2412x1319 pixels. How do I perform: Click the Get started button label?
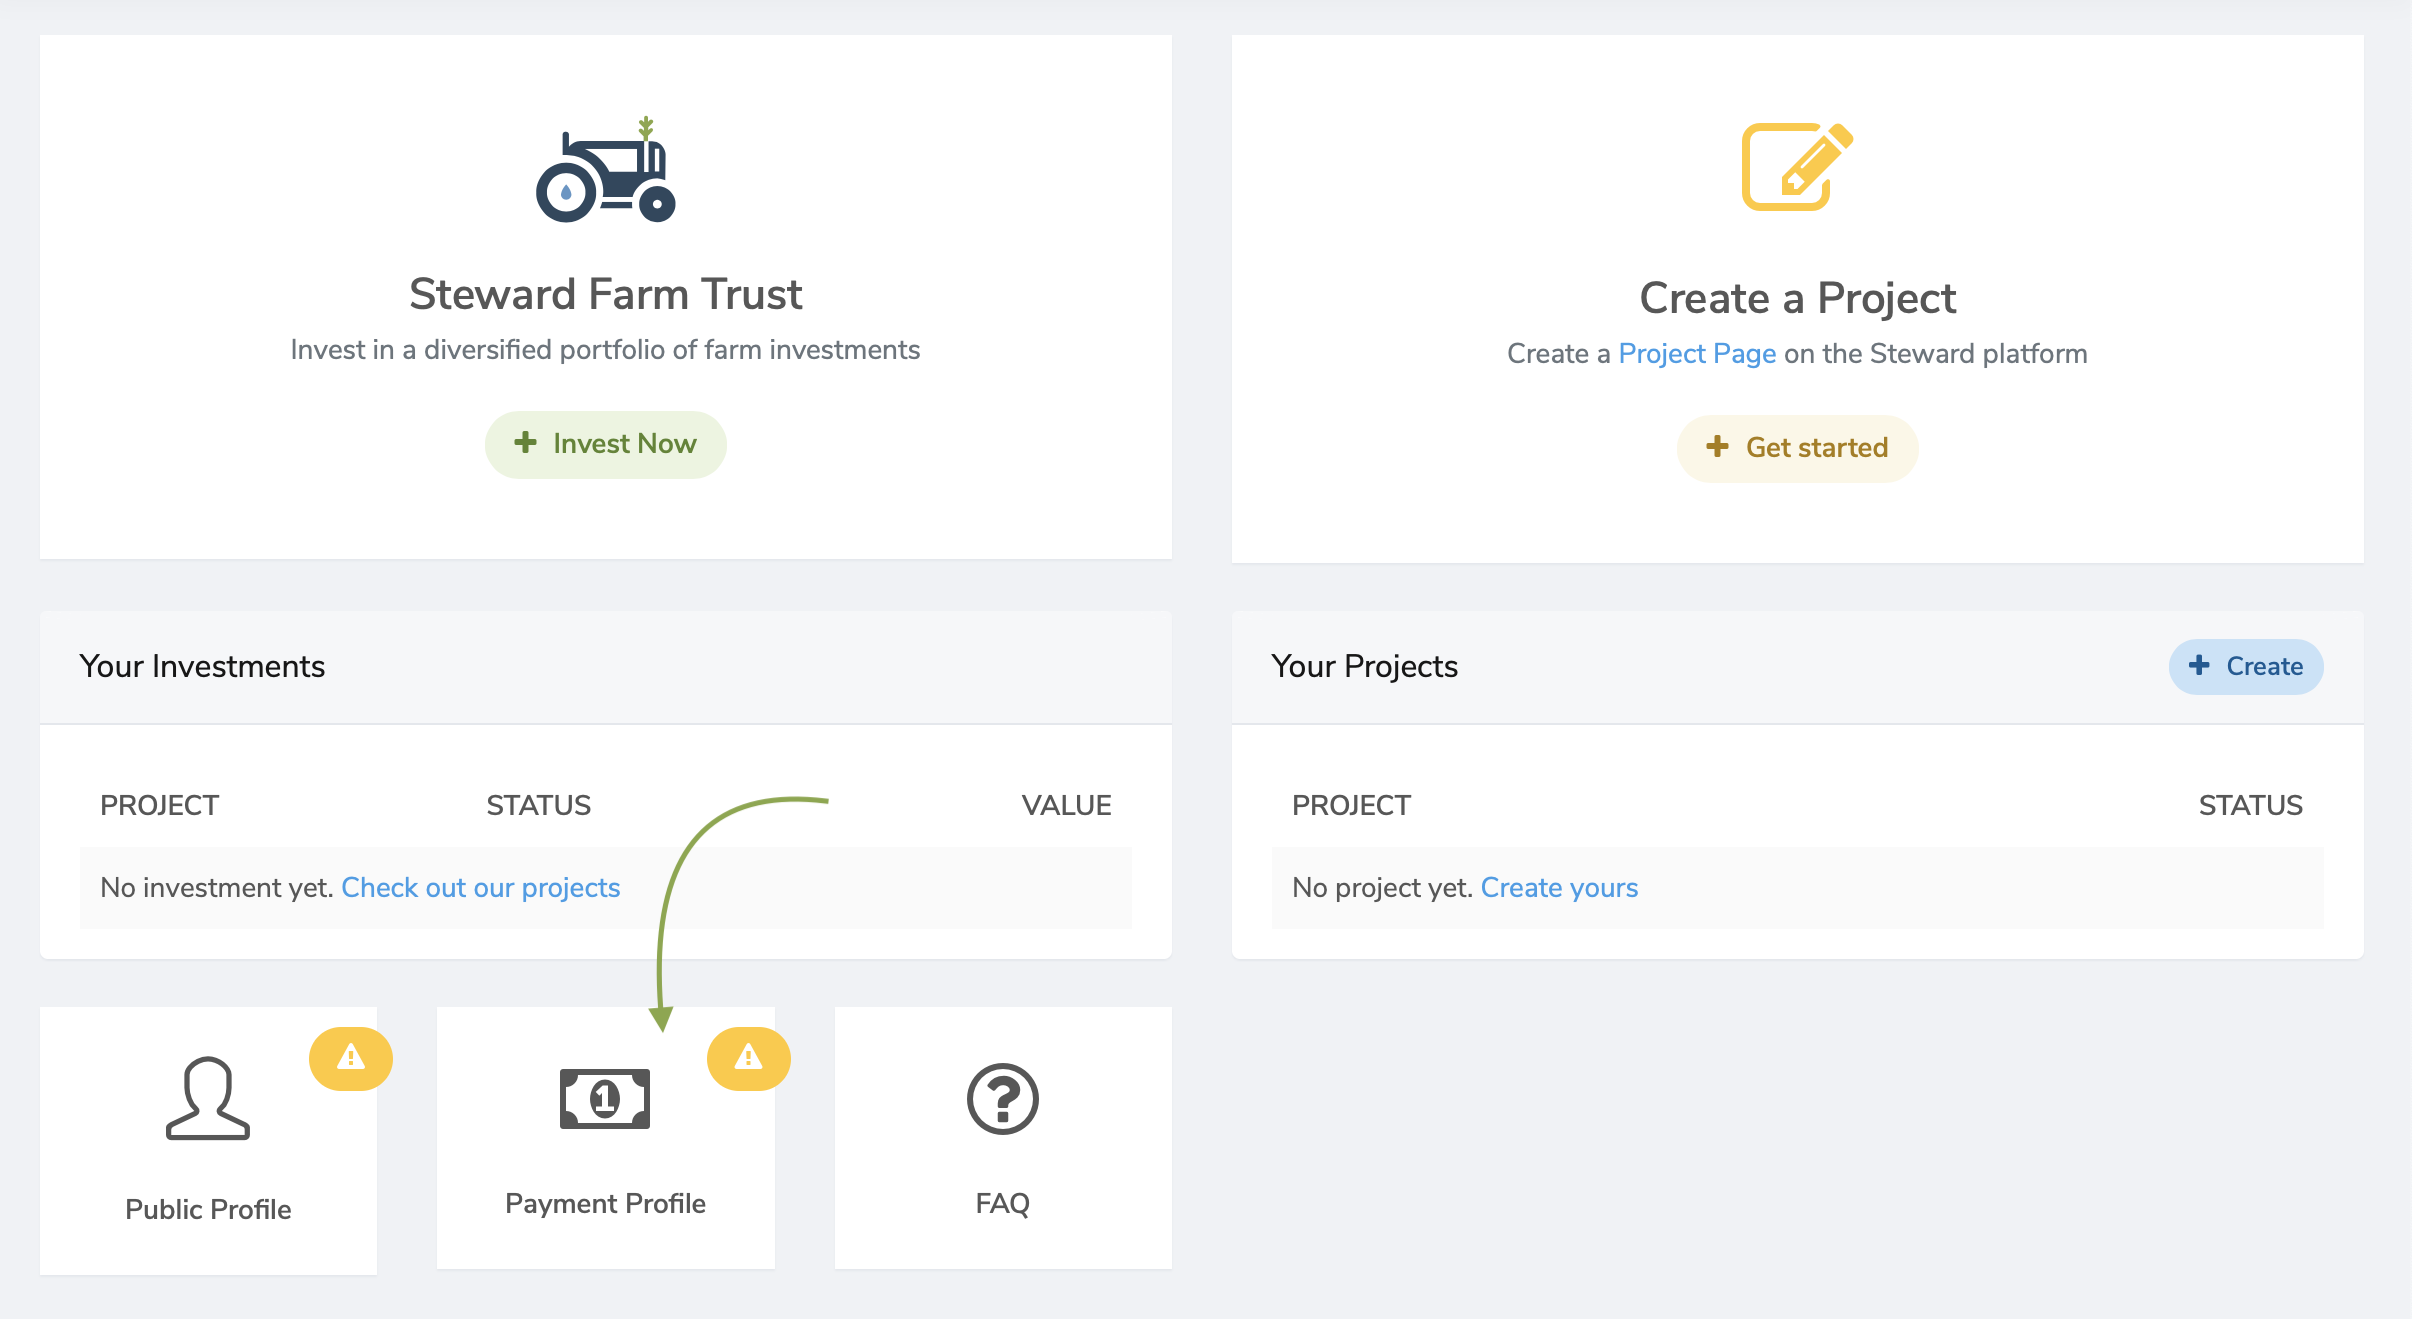[1817, 447]
